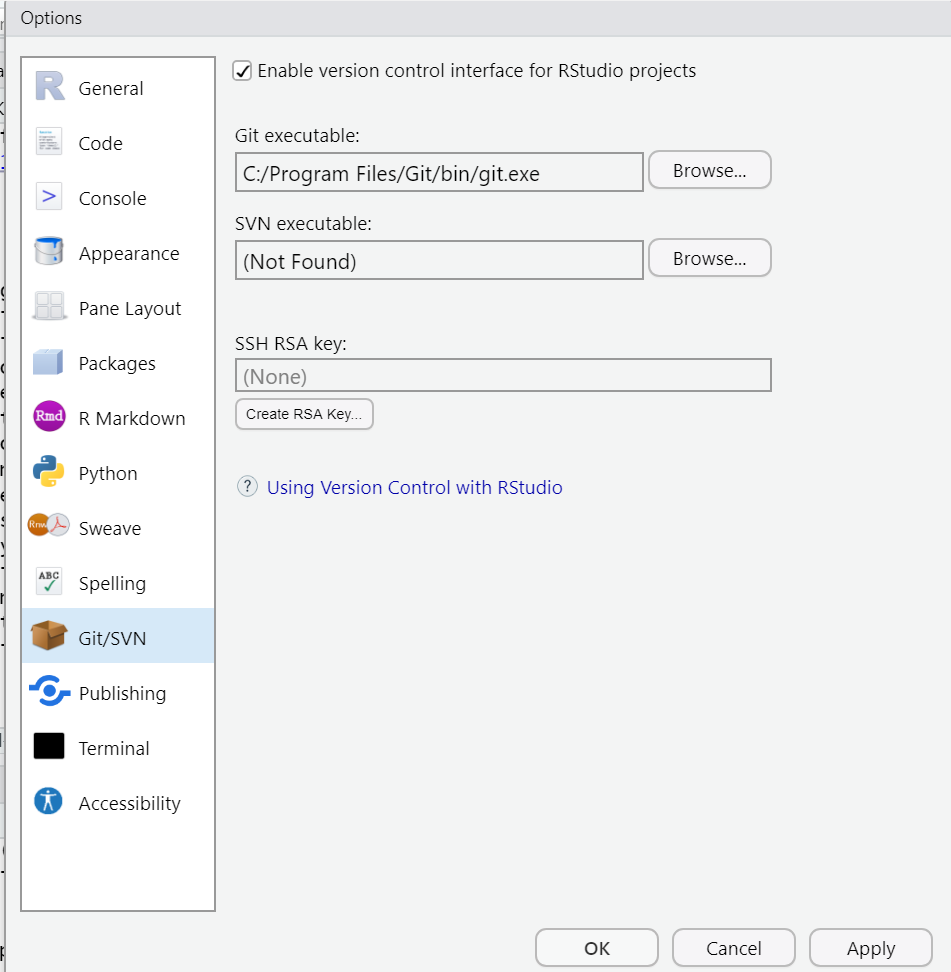Click the 'SVN executable:' label
This screenshot has width=951, height=972.
(x=303, y=223)
